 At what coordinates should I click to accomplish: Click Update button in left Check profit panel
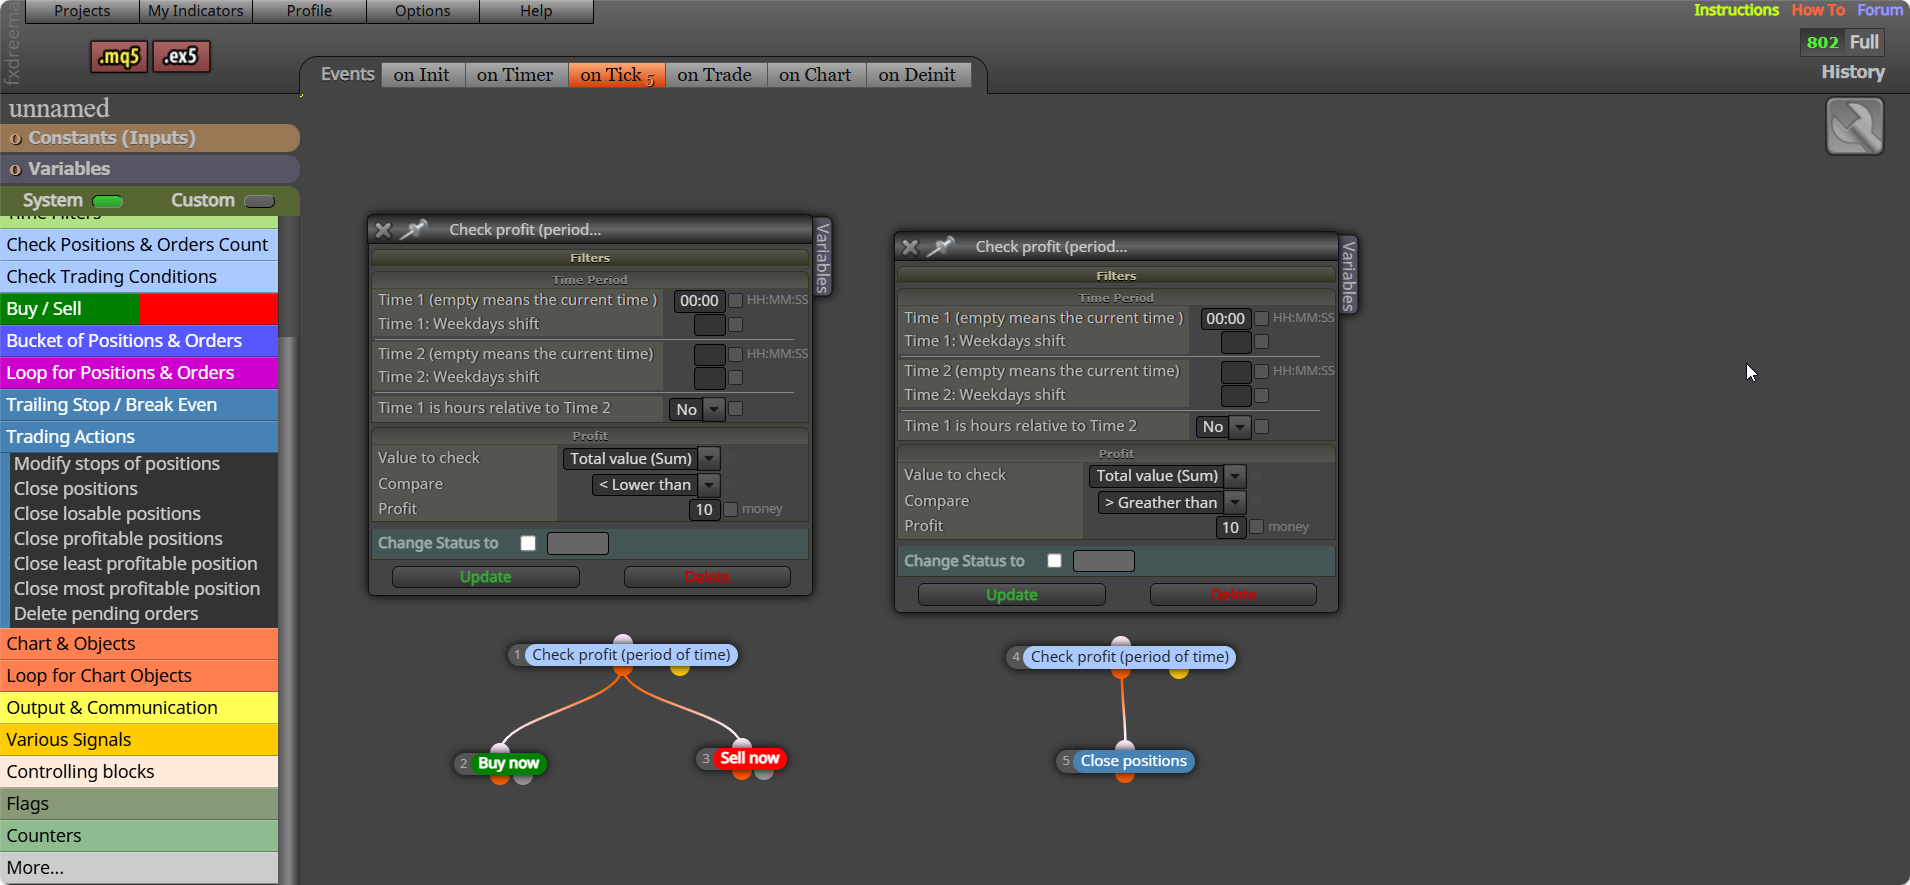(486, 577)
